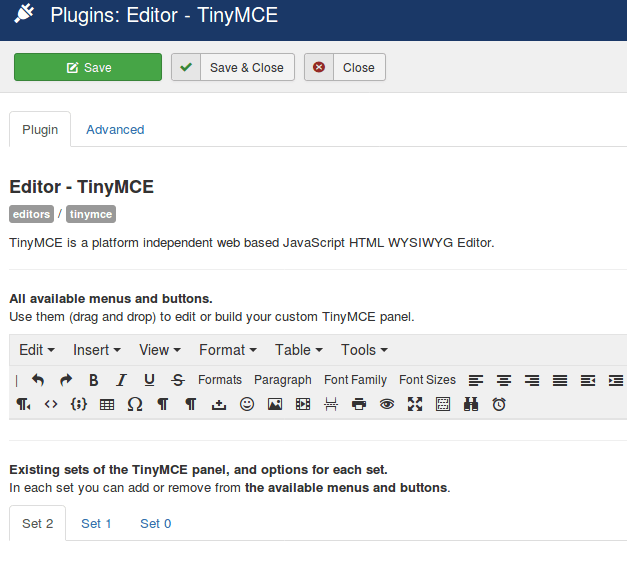
Task: Click the Print printer icon
Action: pyautogui.click(x=359, y=405)
